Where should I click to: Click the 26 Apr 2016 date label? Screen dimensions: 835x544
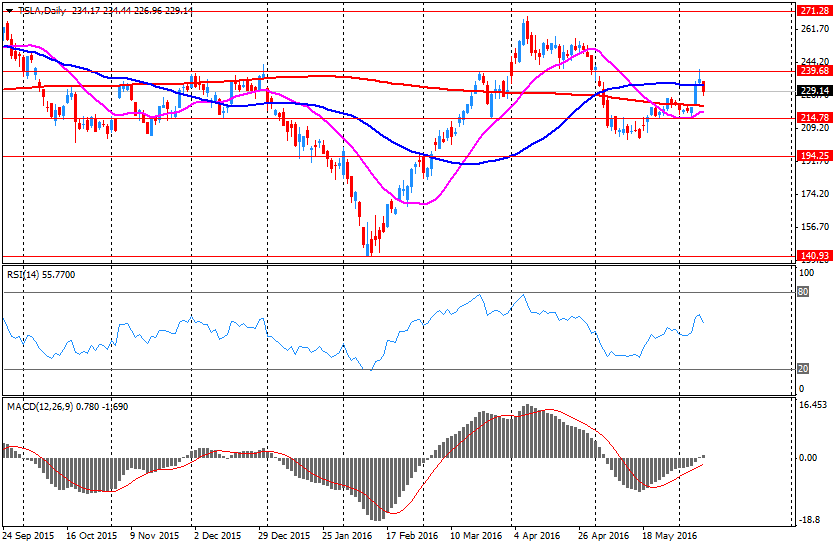pyautogui.click(x=604, y=535)
